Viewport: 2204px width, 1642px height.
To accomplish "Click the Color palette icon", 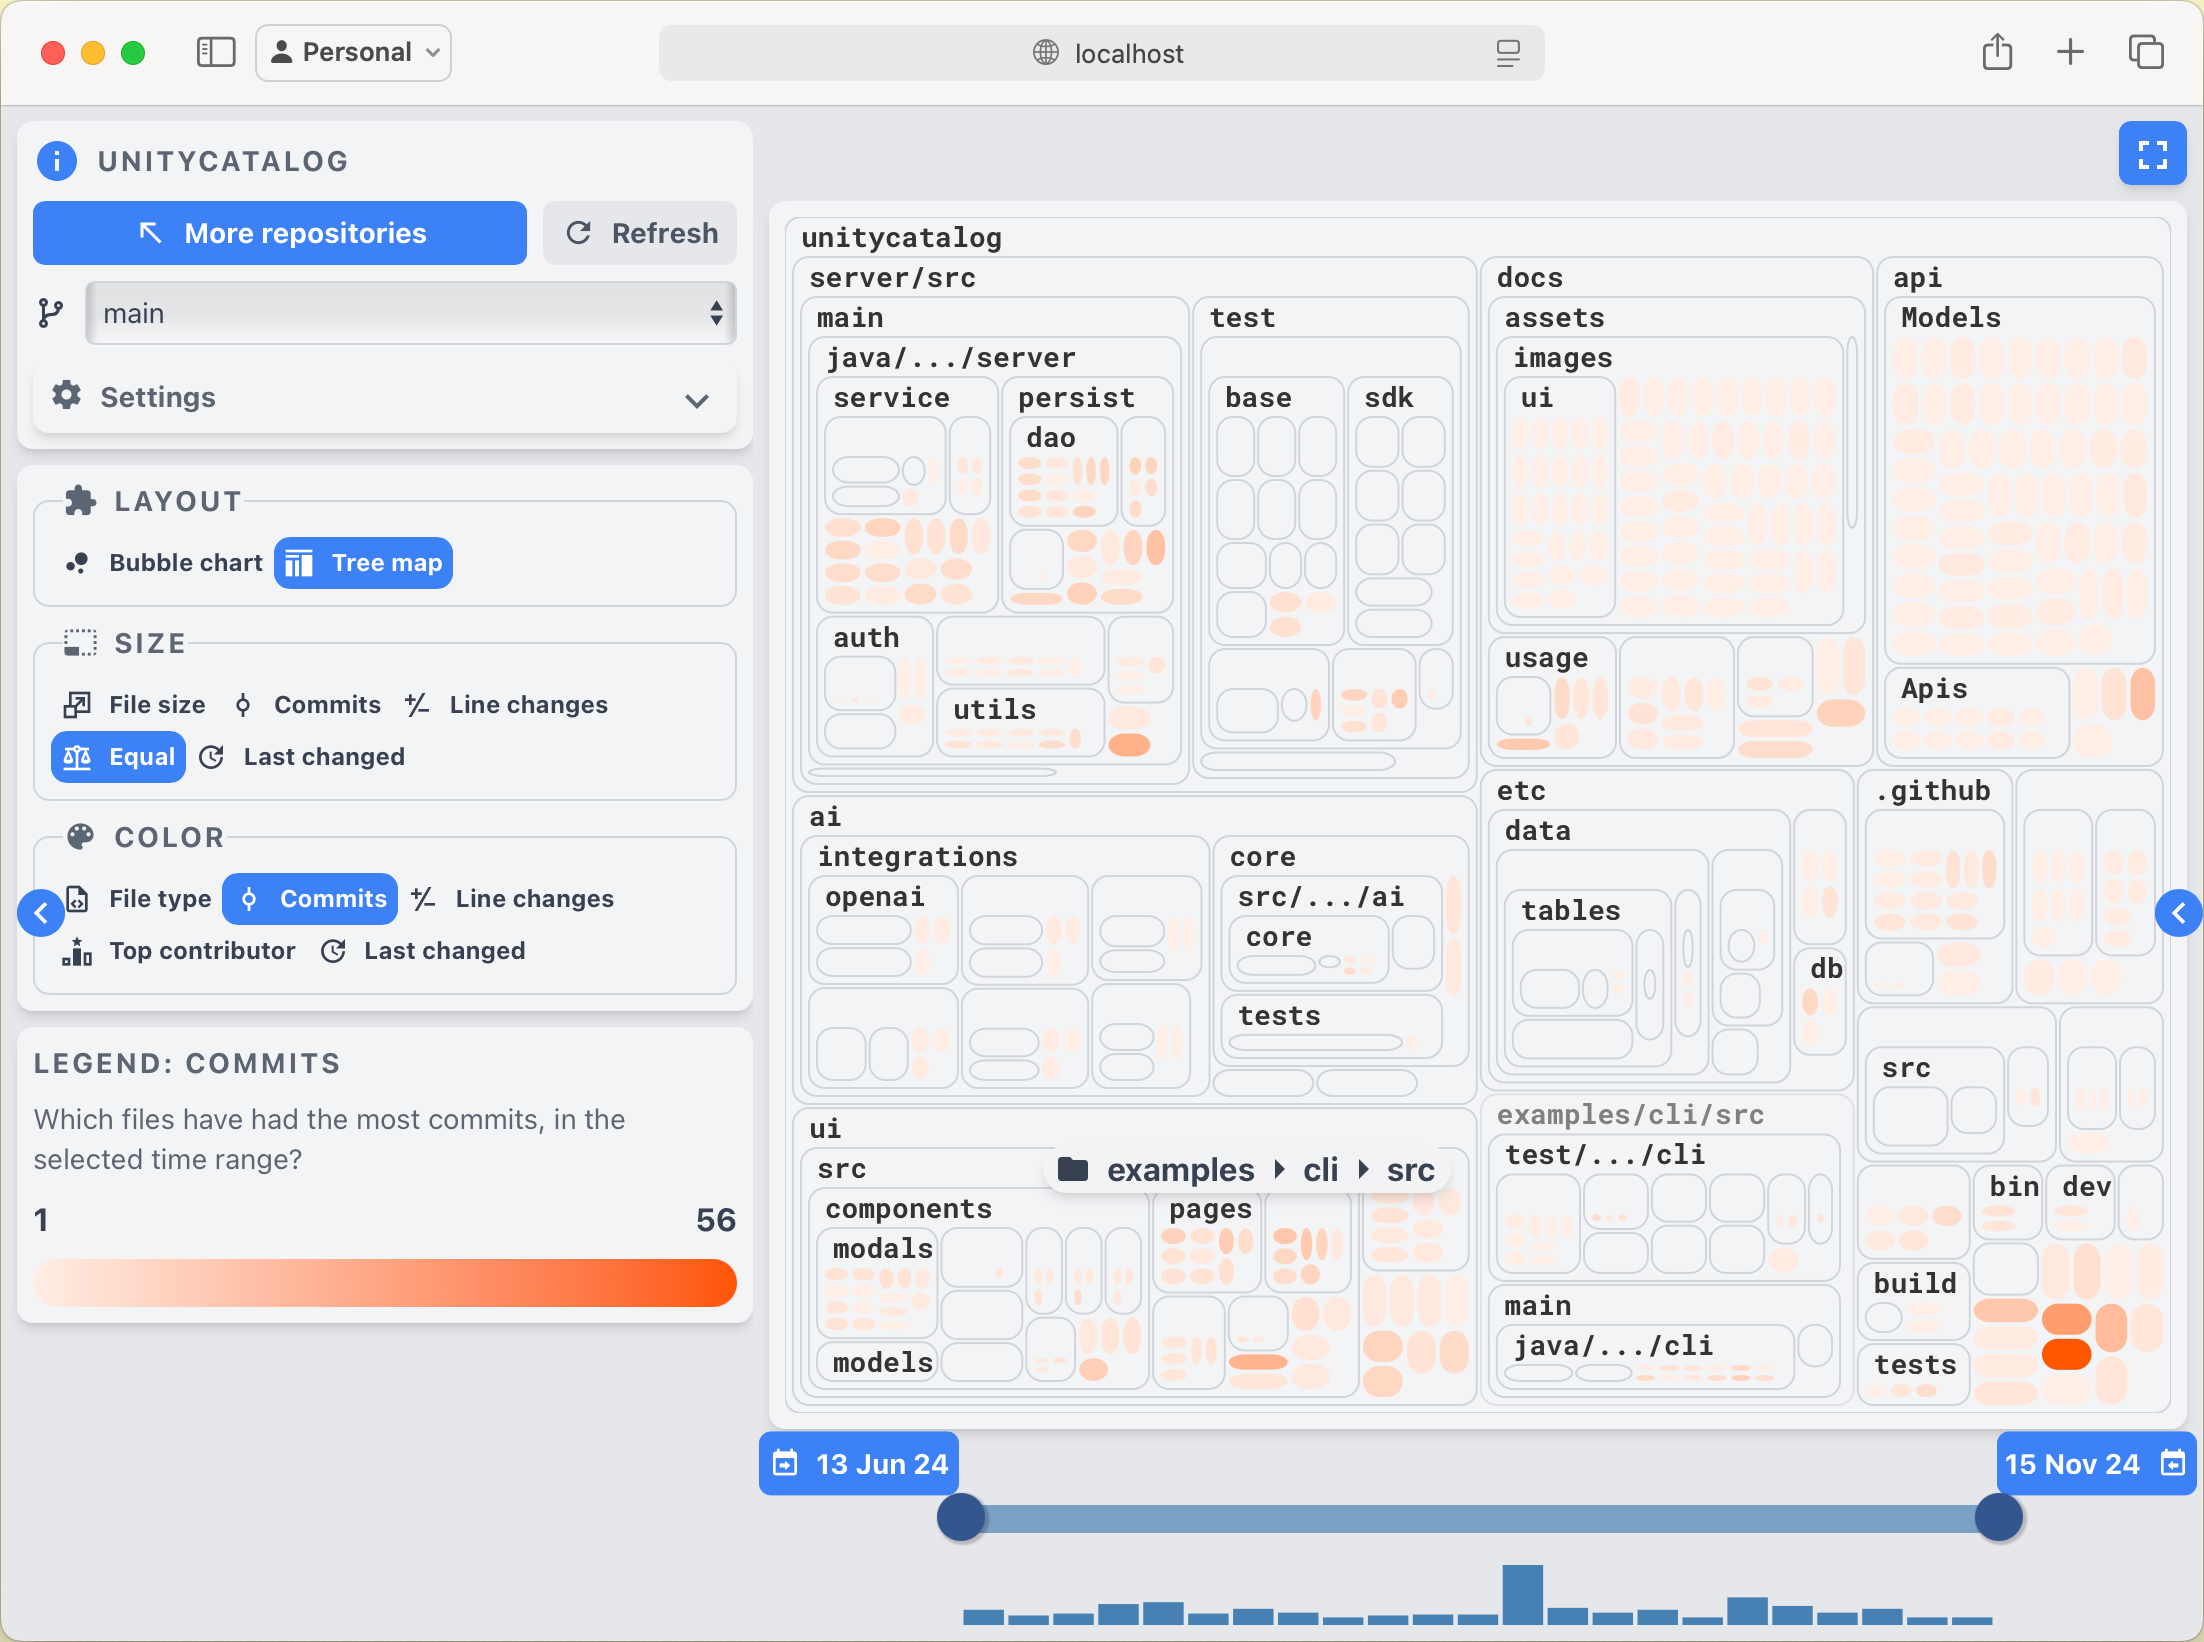I will tap(80, 837).
